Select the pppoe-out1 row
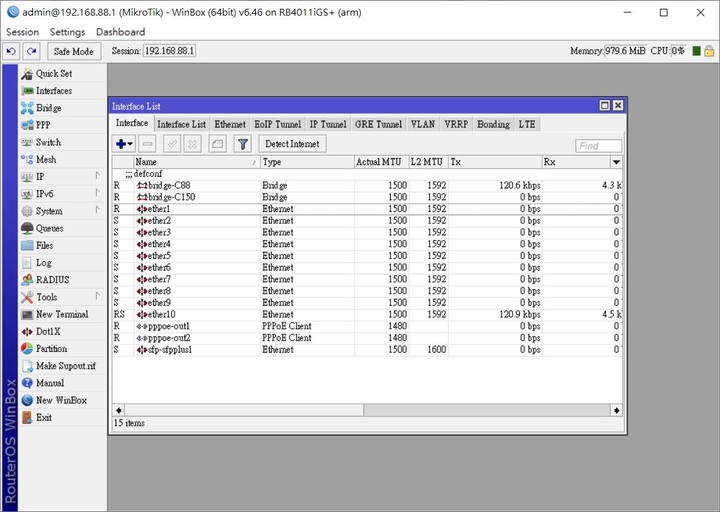 [x=367, y=326]
